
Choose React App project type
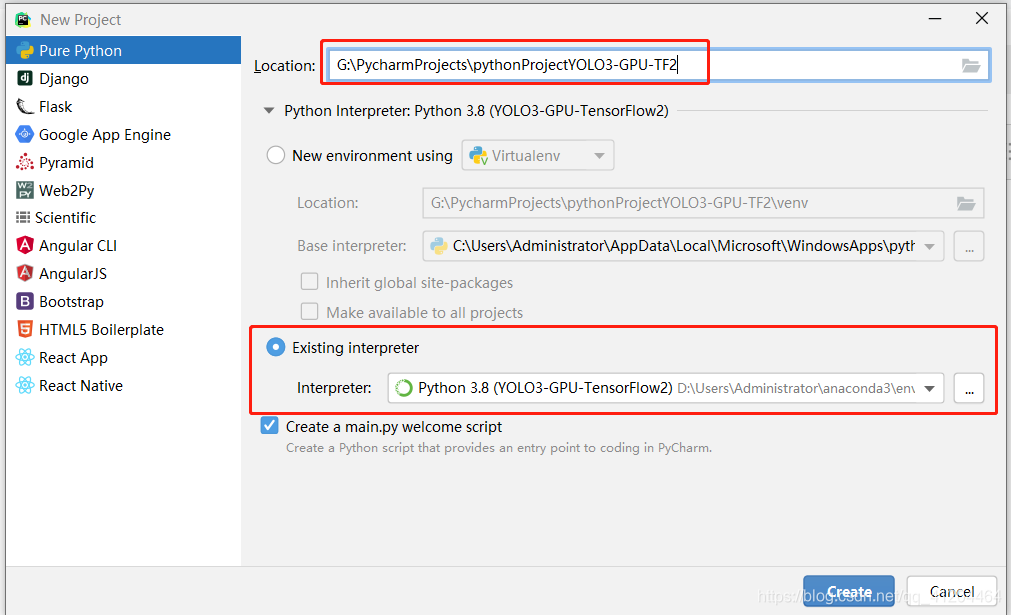(x=123, y=357)
